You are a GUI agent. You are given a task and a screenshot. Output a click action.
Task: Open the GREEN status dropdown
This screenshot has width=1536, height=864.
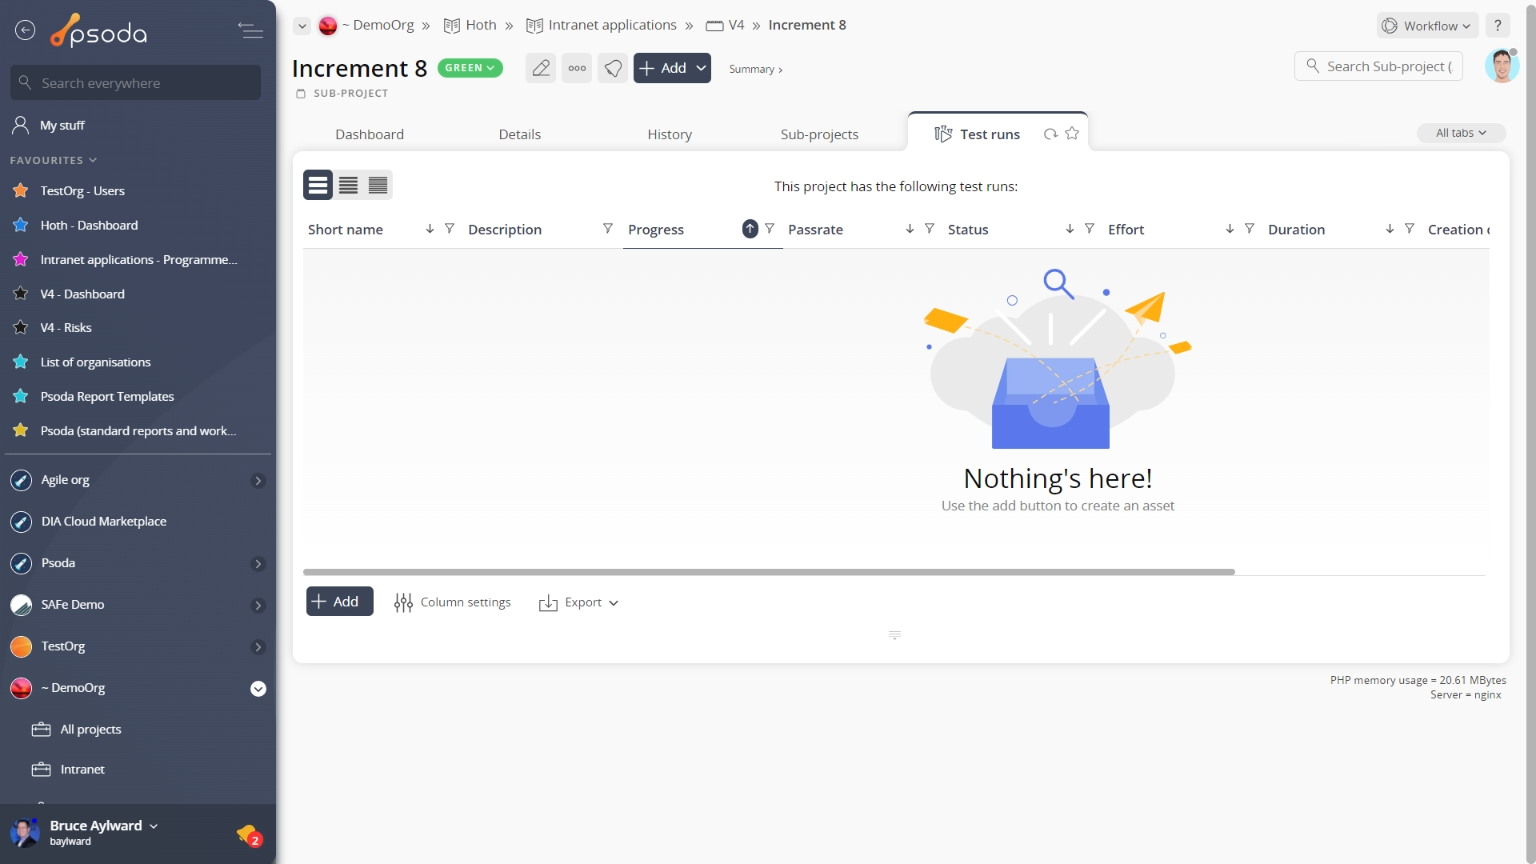[470, 68]
